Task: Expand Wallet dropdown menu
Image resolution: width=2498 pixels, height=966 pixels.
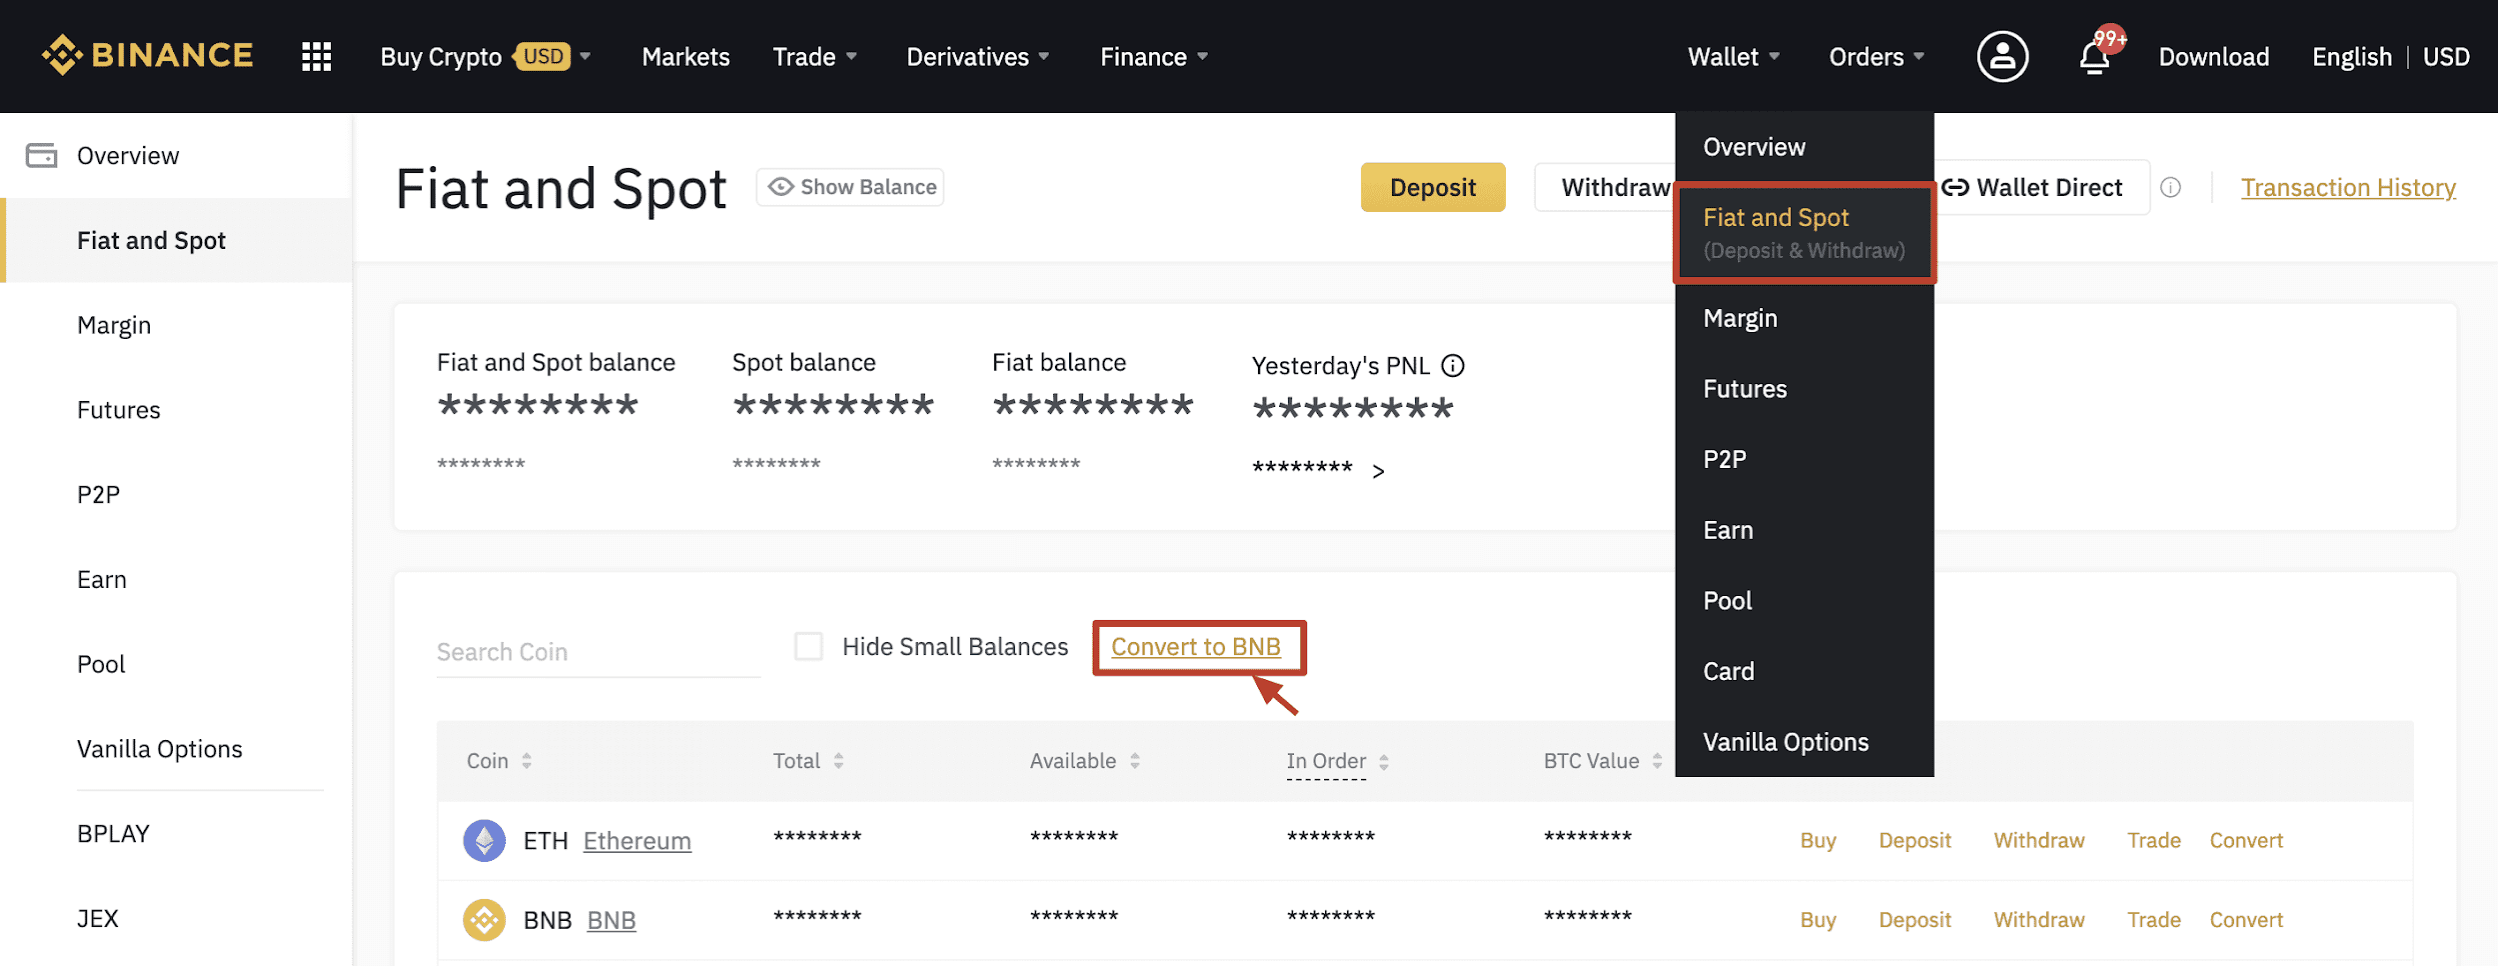Action: coord(1774,56)
